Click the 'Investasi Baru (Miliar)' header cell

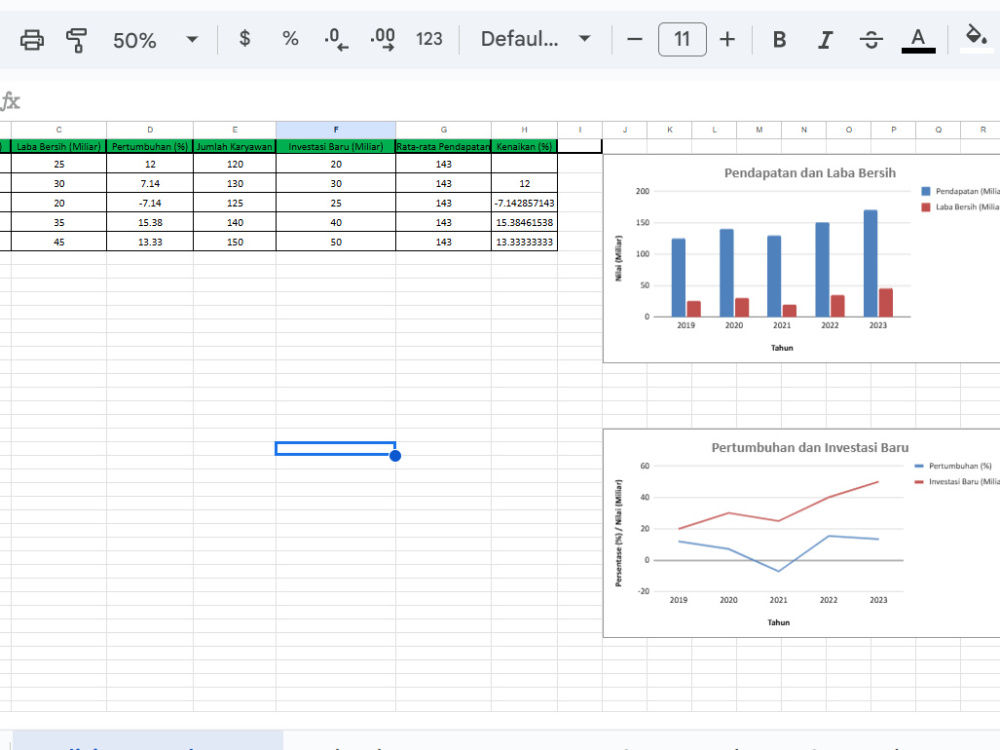click(x=336, y=147)
